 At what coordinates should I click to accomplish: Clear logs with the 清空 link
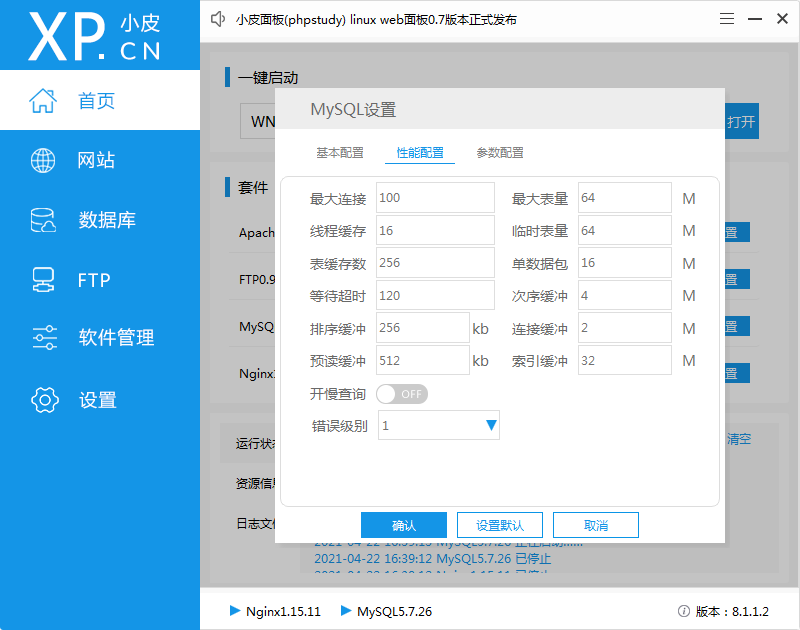(x=737, y=439)
